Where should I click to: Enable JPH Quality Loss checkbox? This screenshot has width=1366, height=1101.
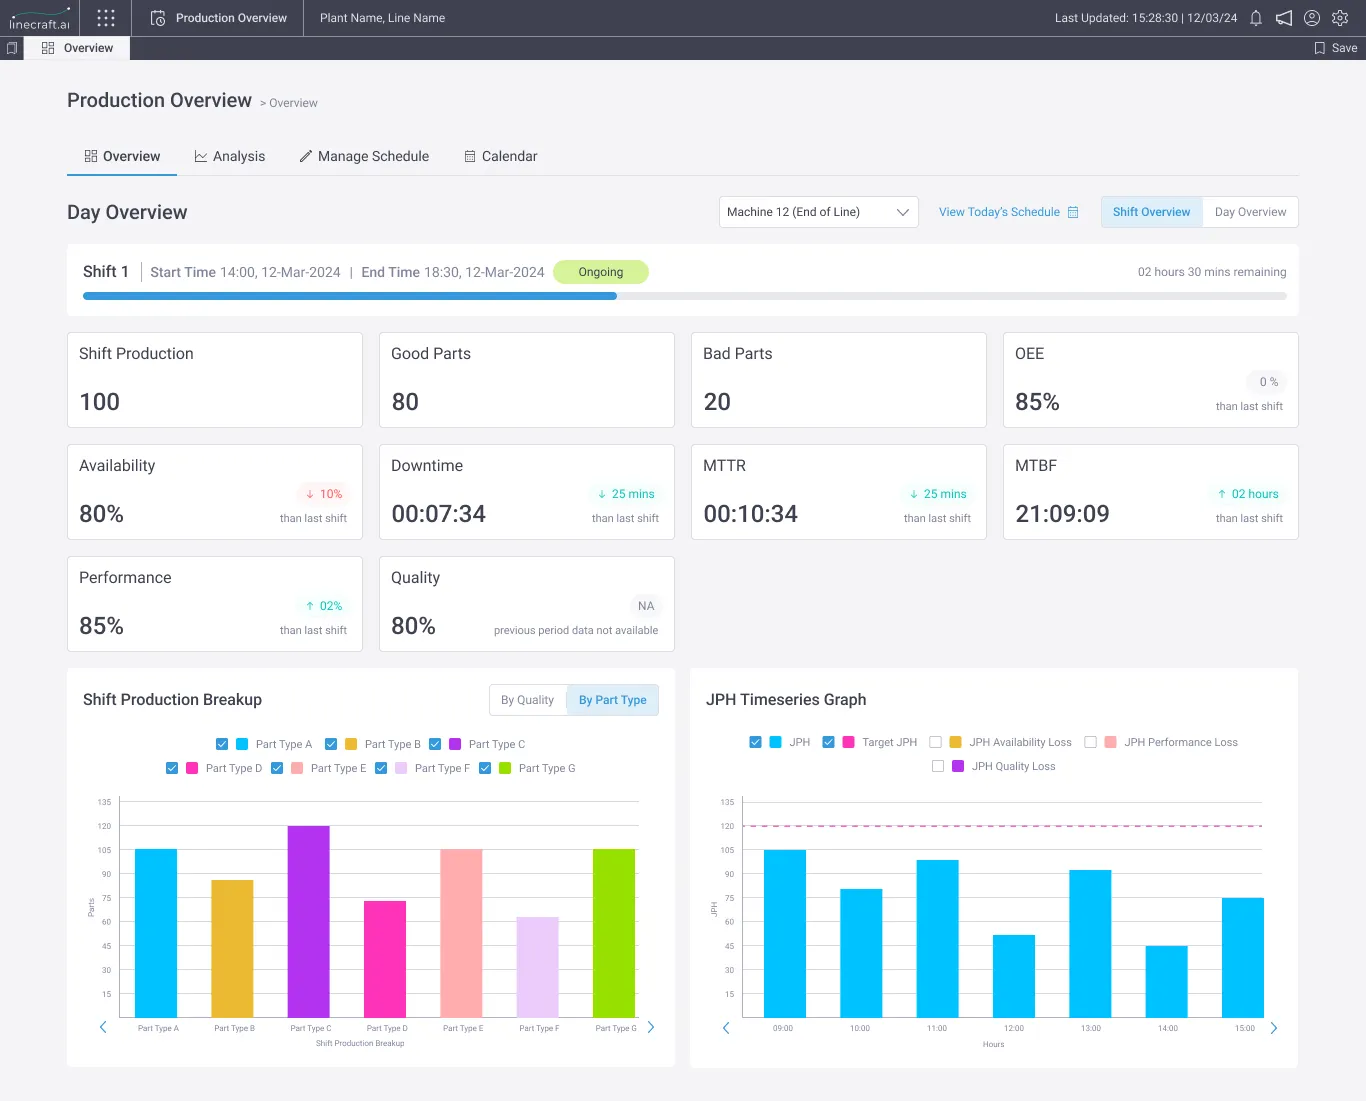(938, 766)
